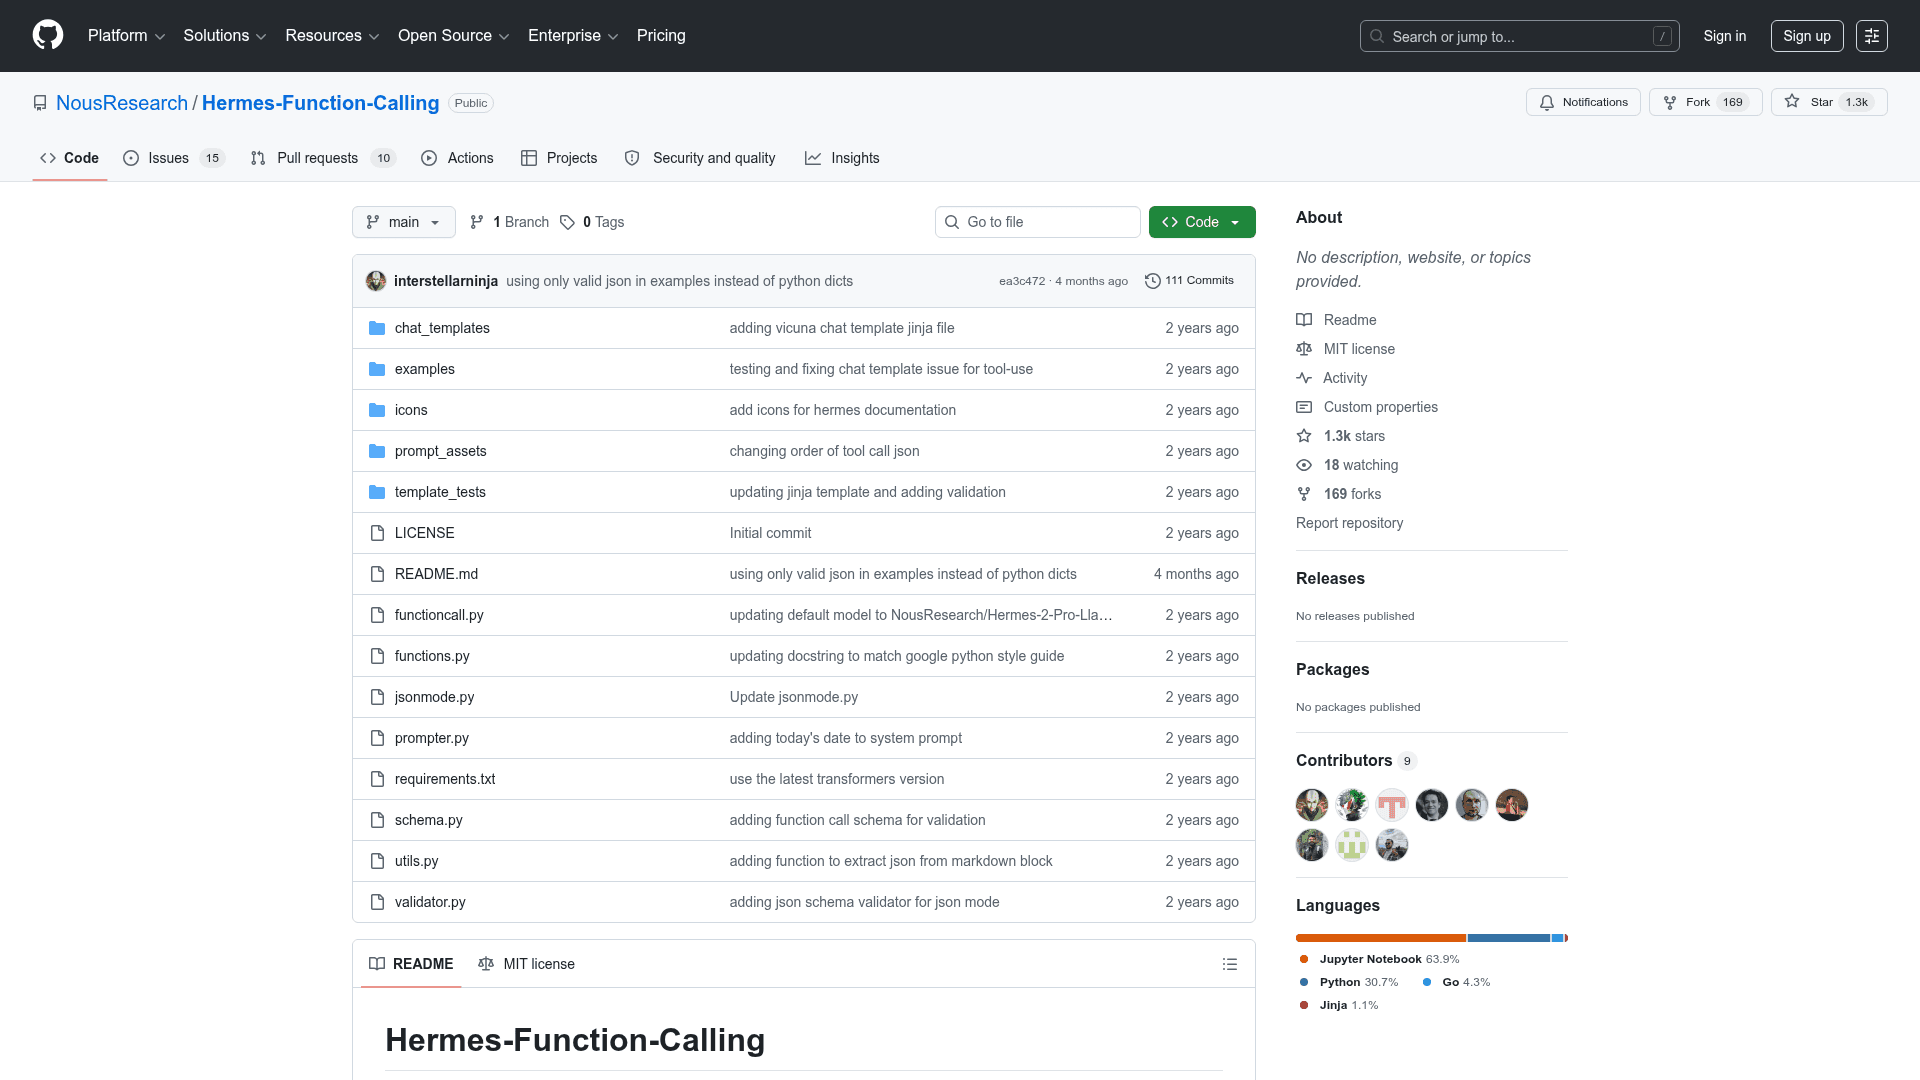
Task: Click the star icon on the Star button
Action: coord(1792,101)
